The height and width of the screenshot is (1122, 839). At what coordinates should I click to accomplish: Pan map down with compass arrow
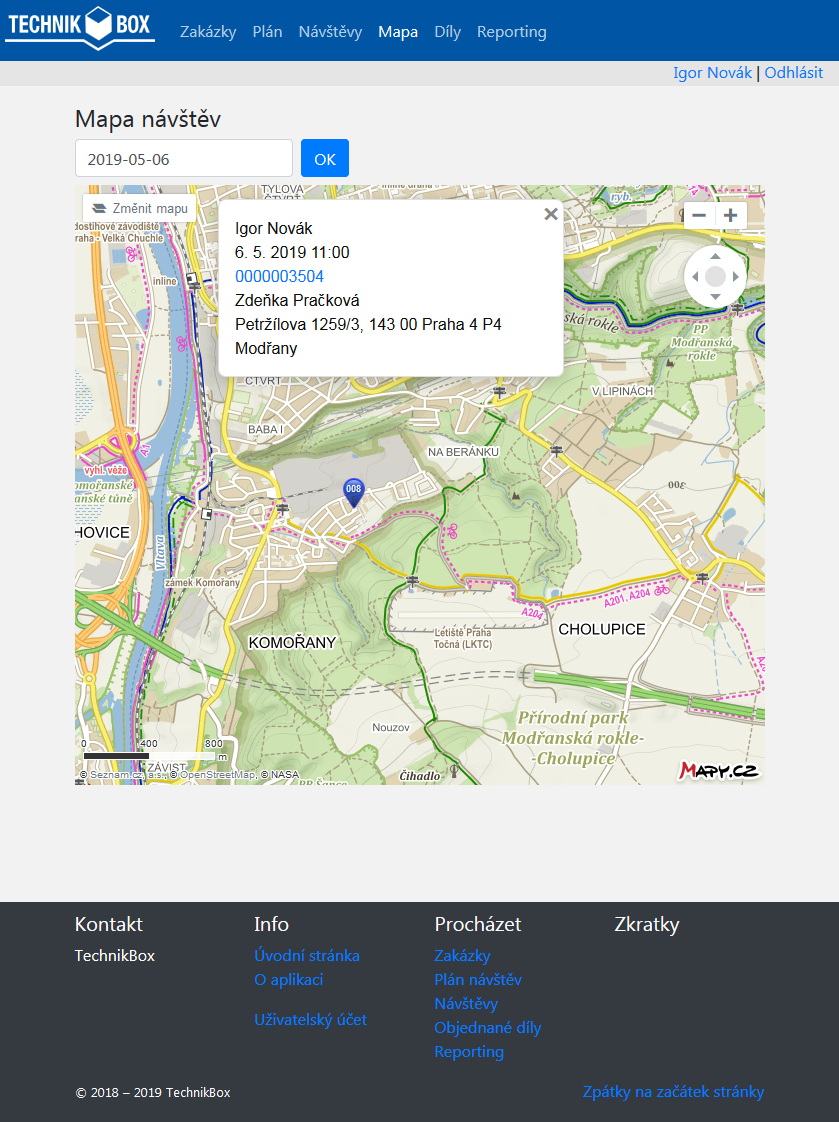tap(715, 297)
